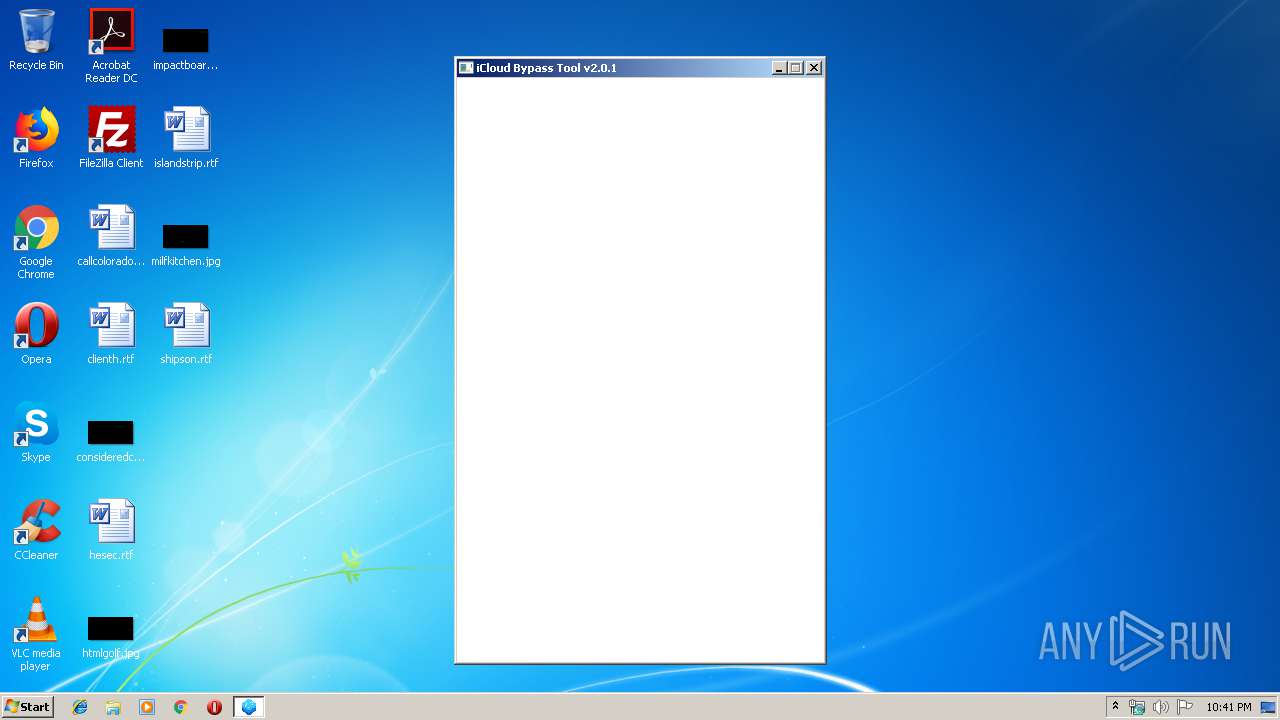Screen dimensions: 1280x720
Task: Open Action Center flag icon
Action: pyautogui.click(x=1185, y=707)
